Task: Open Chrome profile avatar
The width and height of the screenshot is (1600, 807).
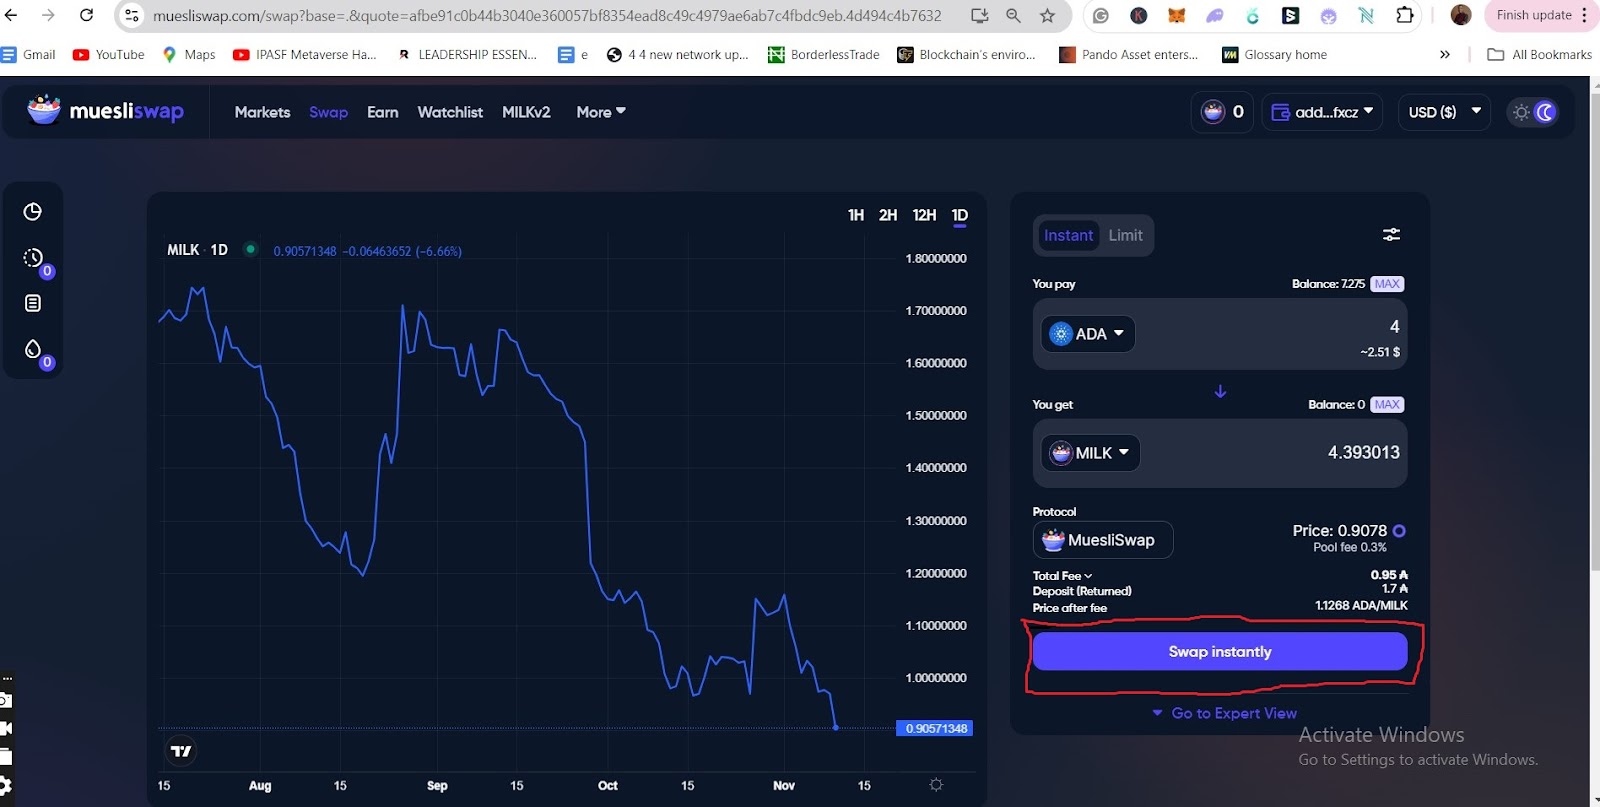Action: pyautogui.click(x=1461, y=15)
